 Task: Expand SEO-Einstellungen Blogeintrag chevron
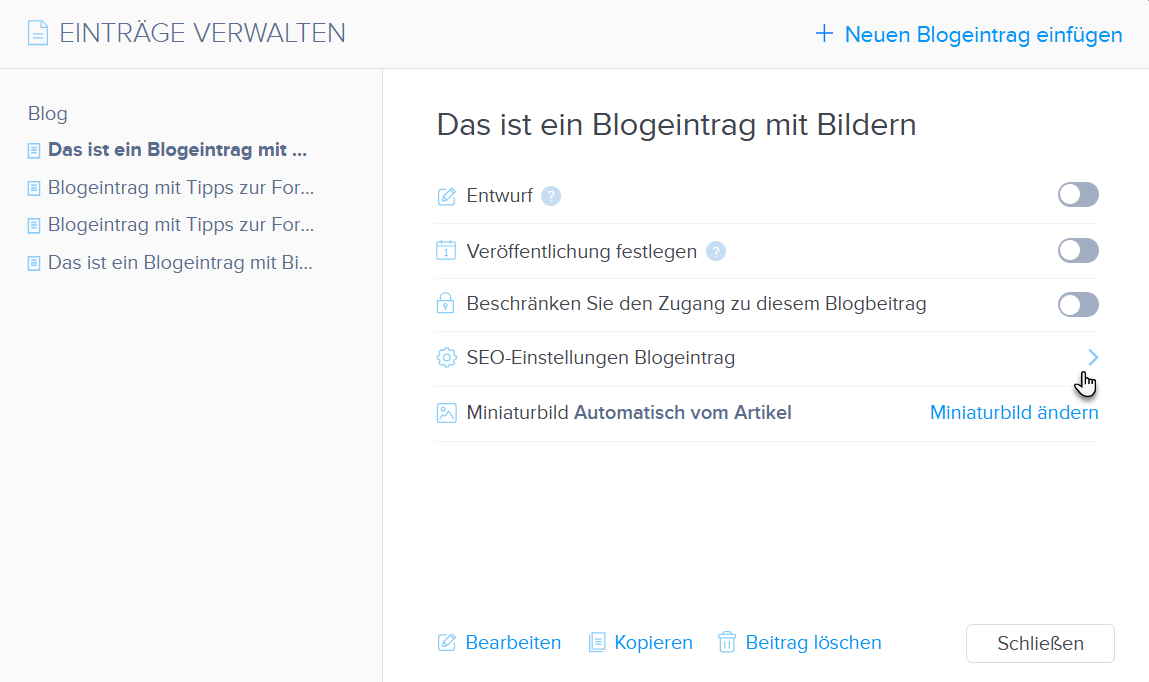[1093, 357]
